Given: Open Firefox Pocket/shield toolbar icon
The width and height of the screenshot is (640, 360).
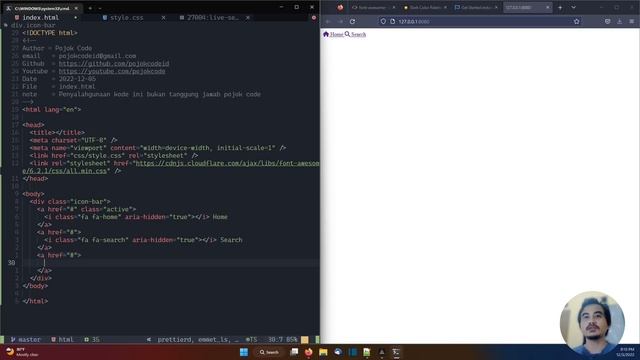Looking at the screenshot, I should (x=607, y=21).
